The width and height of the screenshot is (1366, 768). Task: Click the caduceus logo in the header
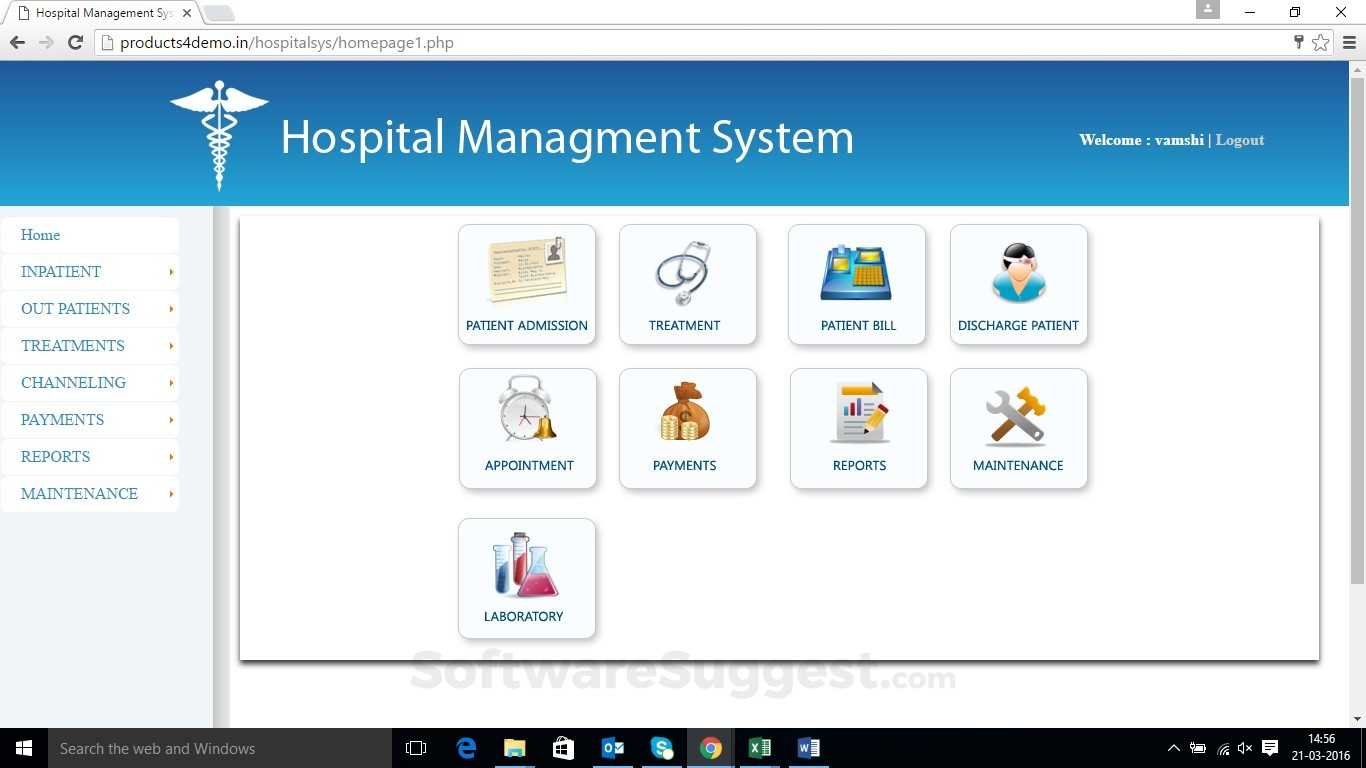tap(218, 133)
